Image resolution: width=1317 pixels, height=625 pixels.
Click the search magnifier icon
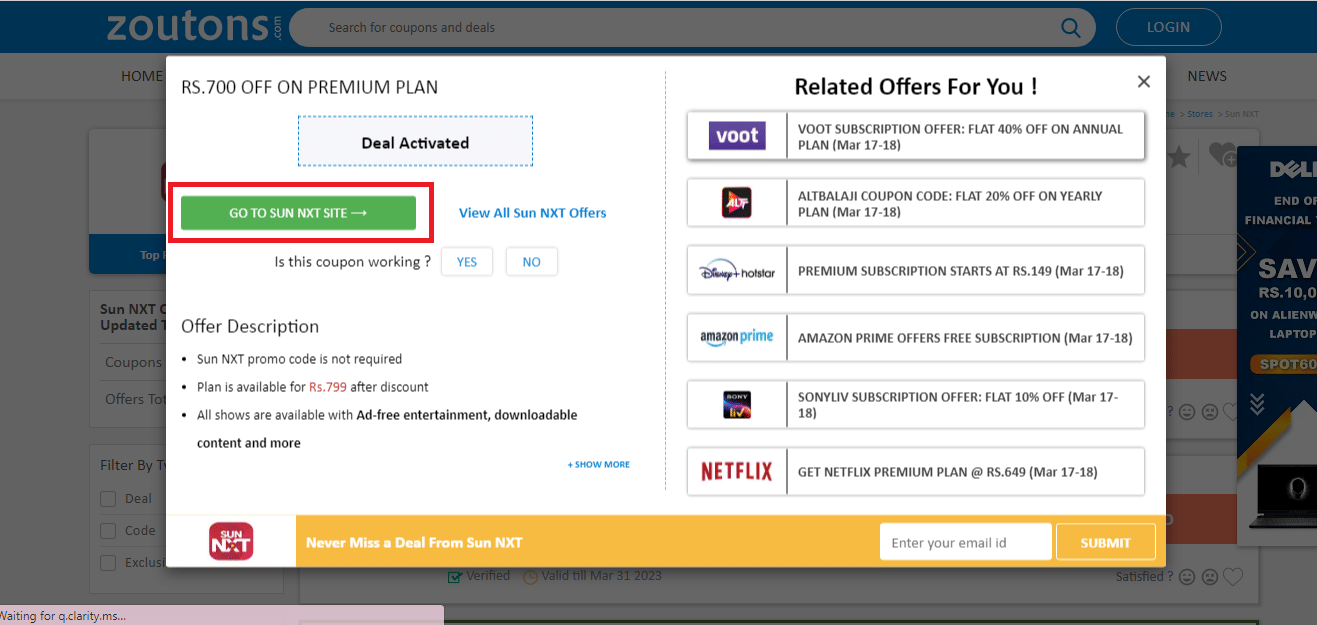(x=1070, y=27)
